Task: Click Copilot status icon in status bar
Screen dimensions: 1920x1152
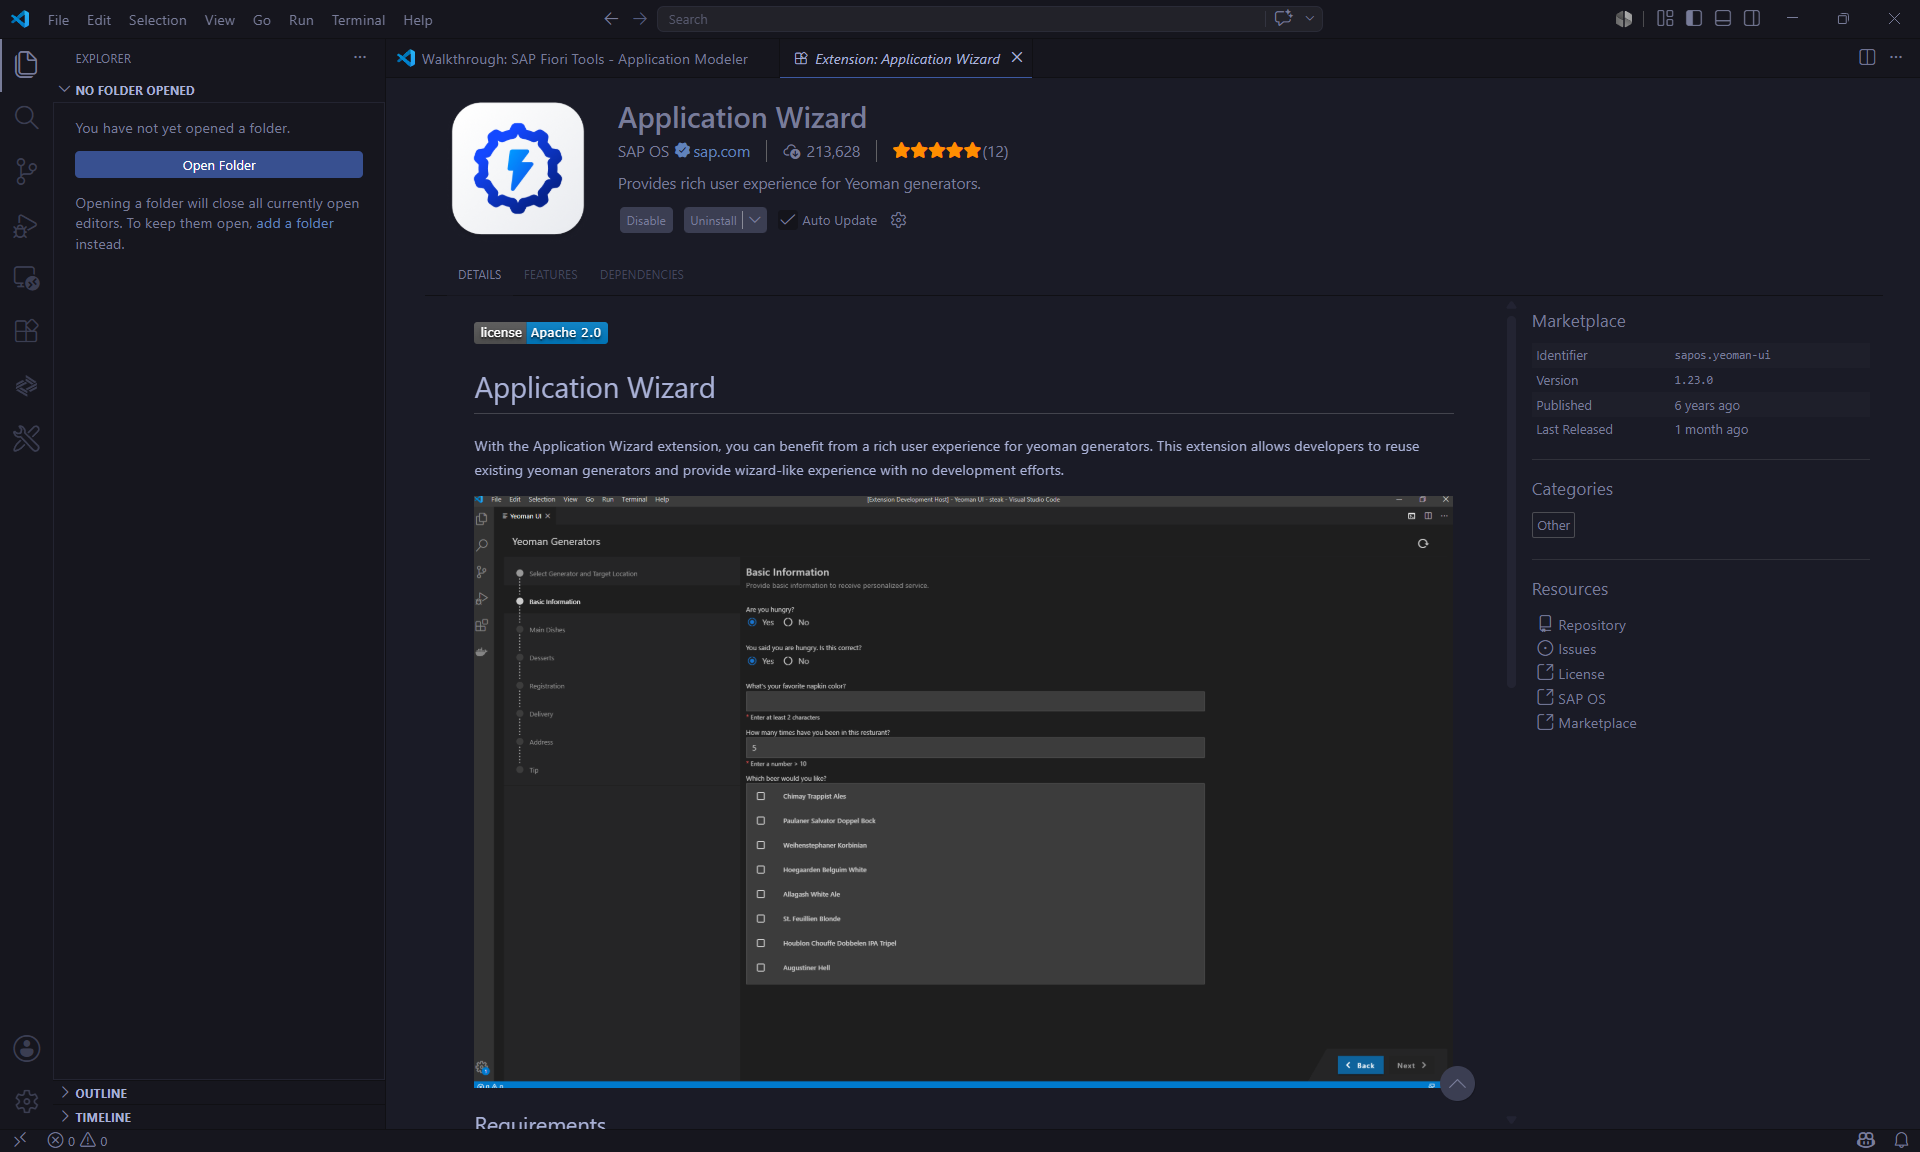Action: 1866,1140
